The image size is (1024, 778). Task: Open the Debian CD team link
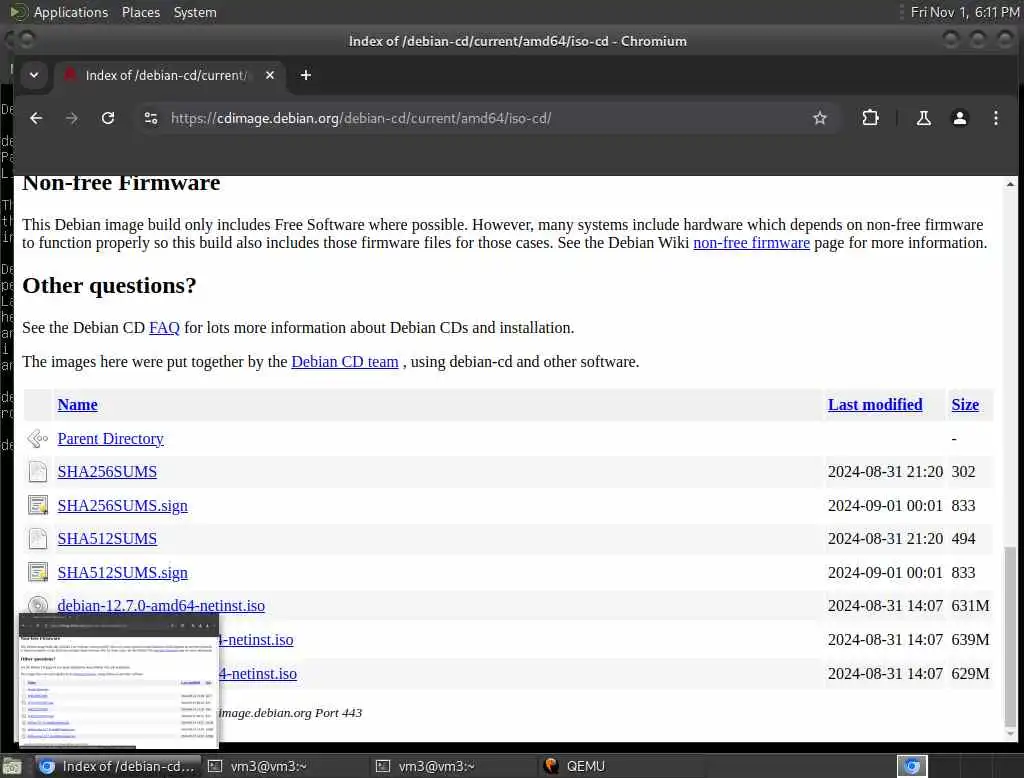click(x=345, y=362)
